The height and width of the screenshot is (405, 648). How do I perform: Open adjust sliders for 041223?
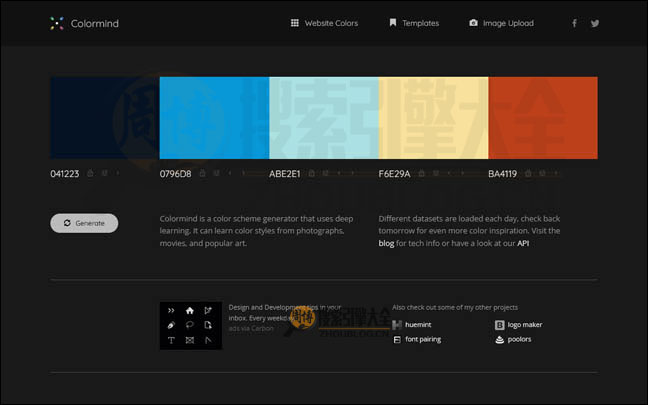[104, 173]
